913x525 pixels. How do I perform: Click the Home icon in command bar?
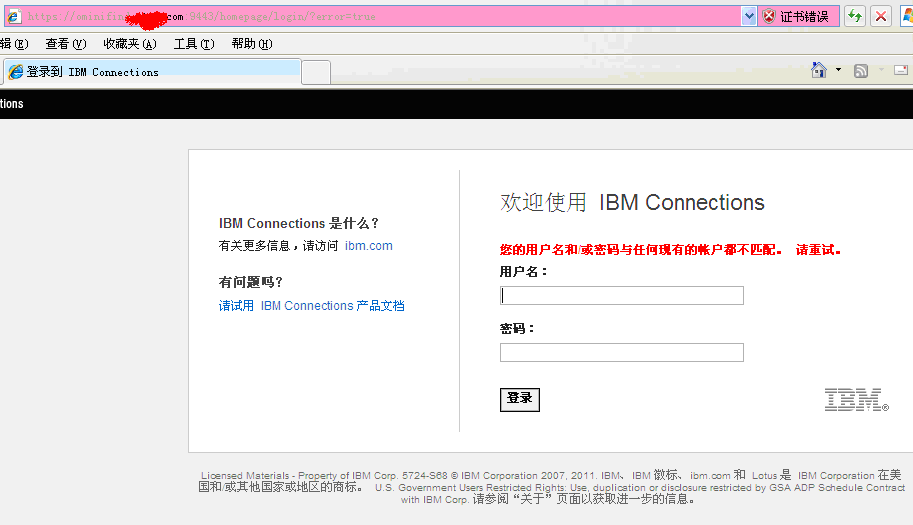click(819, 70)
